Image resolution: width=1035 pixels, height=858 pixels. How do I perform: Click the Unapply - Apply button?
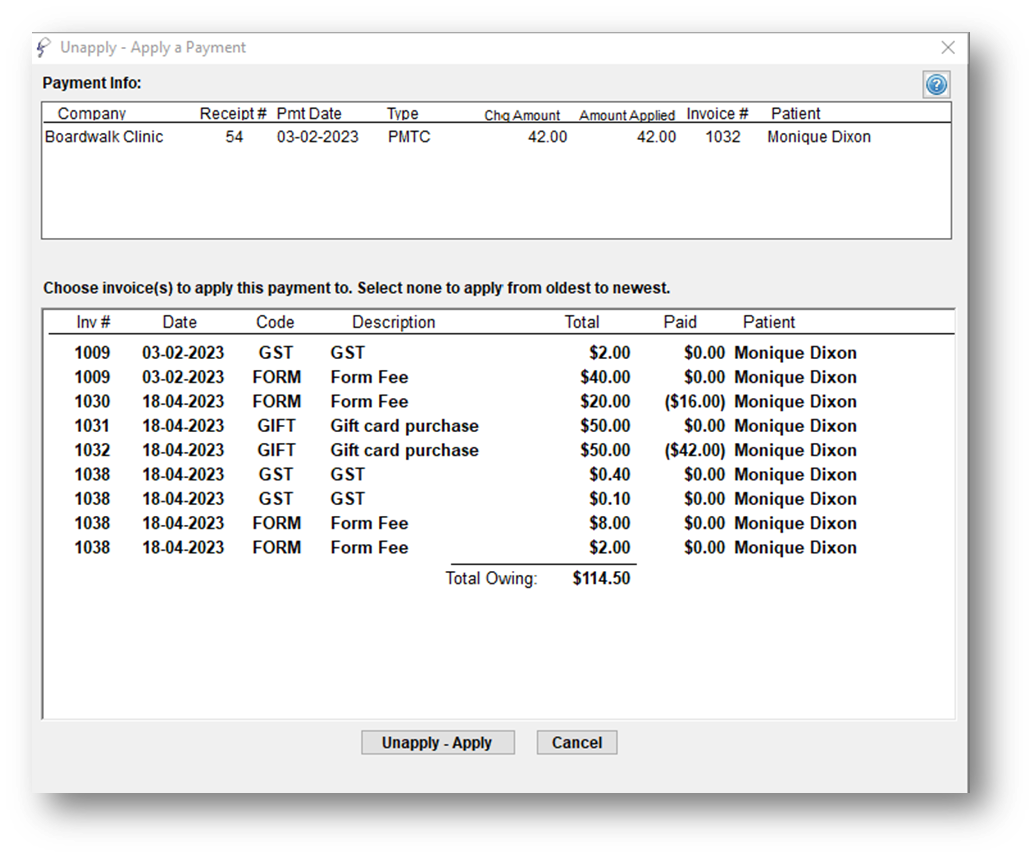click(438, 742)
